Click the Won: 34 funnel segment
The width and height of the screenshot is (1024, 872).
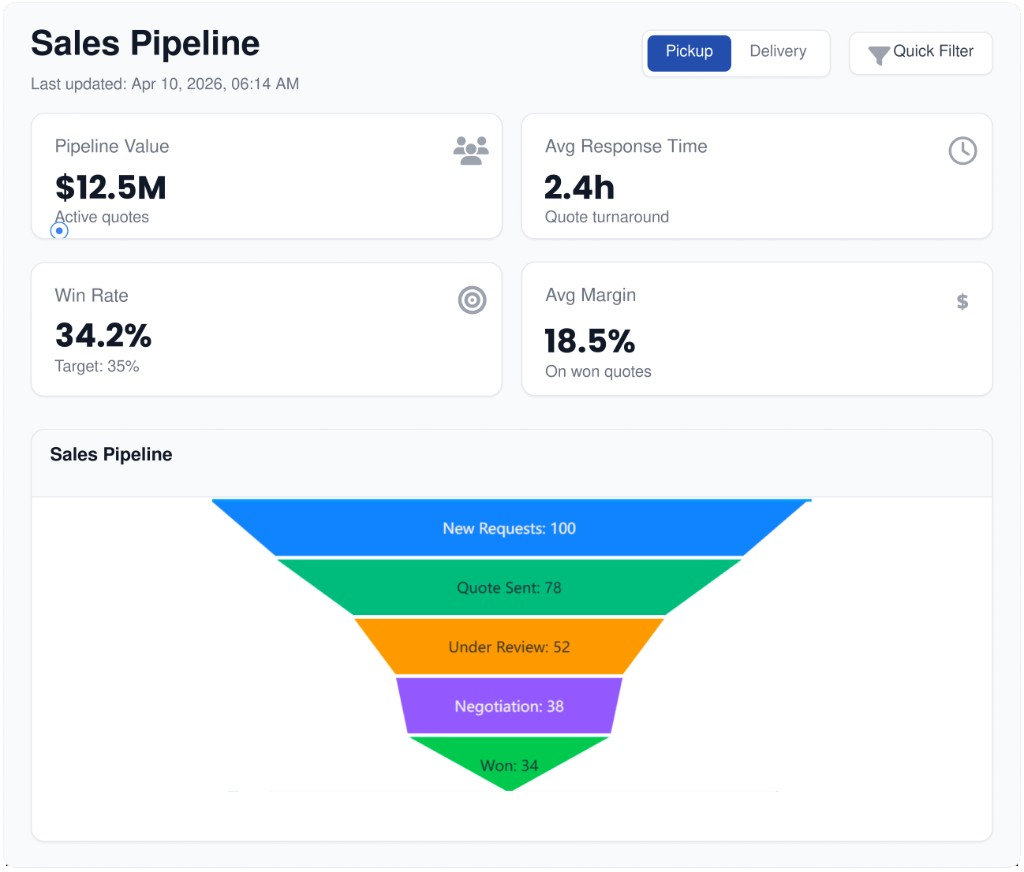coord(509,762)
